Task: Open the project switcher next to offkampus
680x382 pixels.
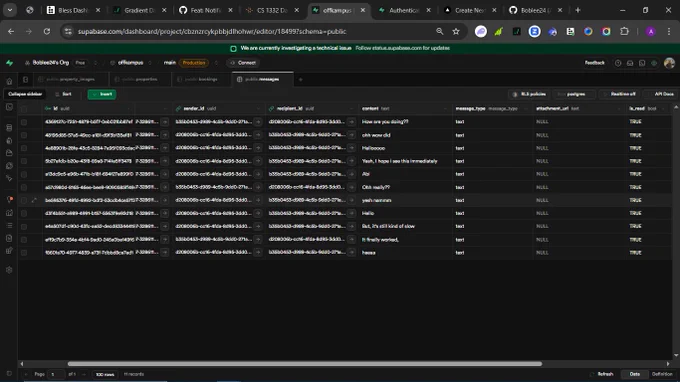Action: [150, 63]
